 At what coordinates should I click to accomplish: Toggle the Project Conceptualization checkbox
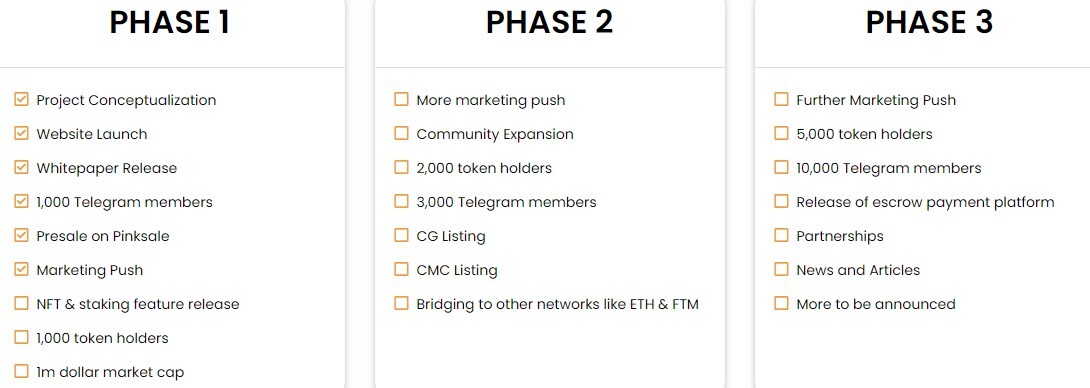pyautogui.click(x=22, y=99)
